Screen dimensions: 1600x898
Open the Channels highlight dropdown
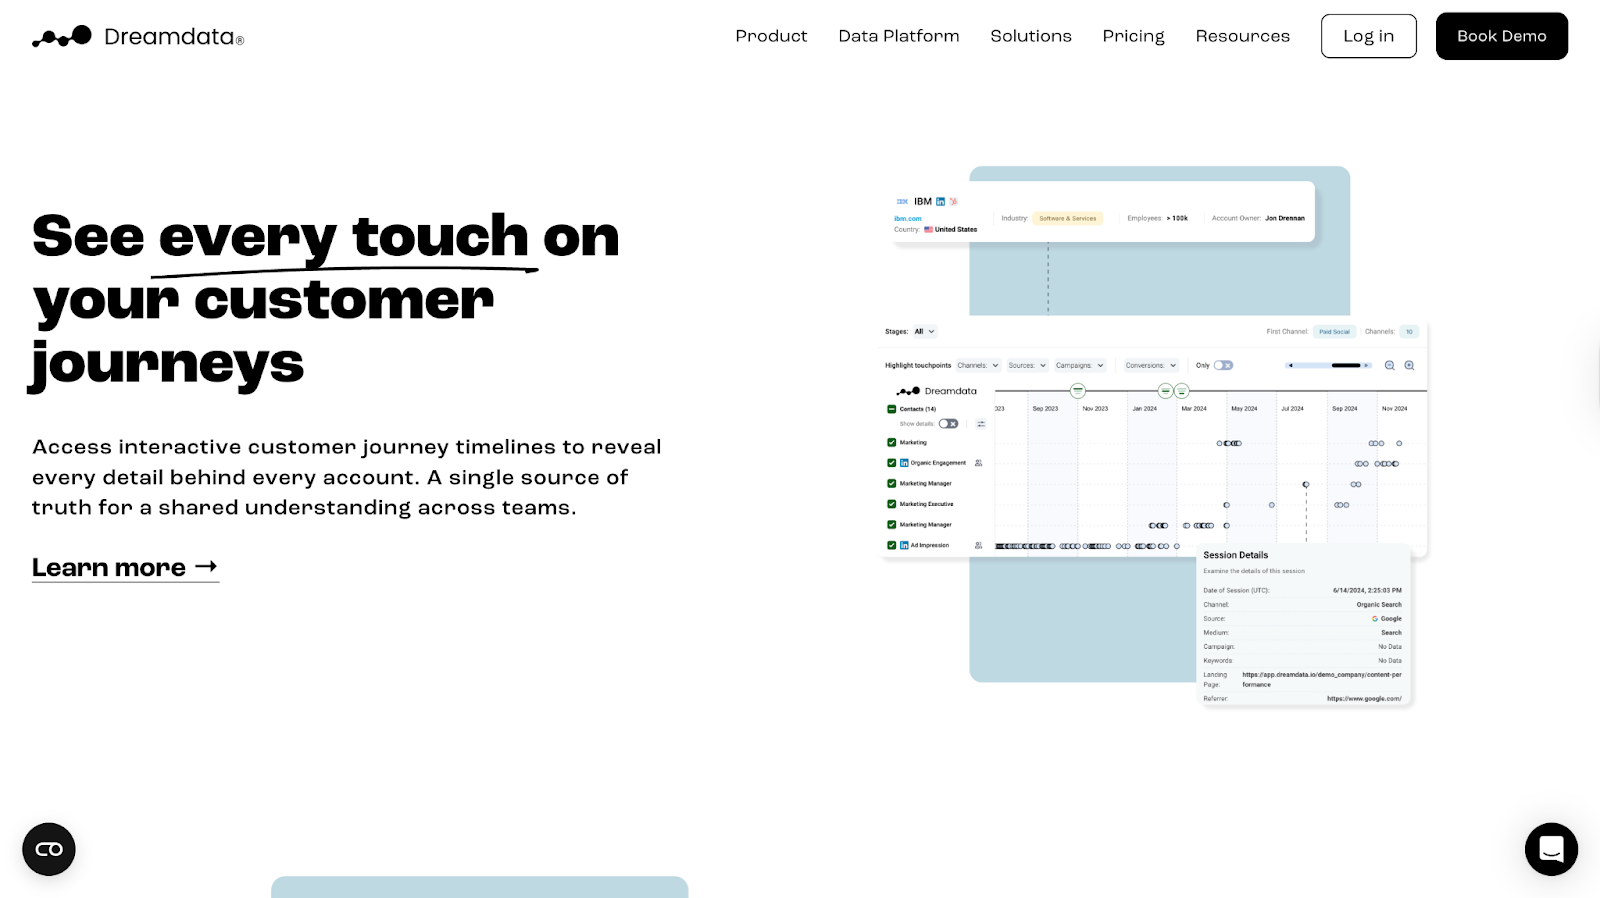coord(978,365)
